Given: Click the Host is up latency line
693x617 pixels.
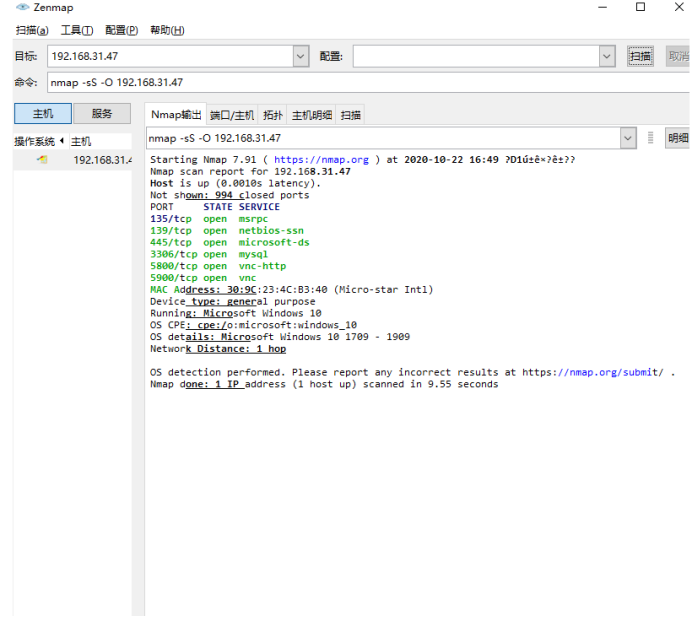Looking at the screenshot, I should 236,183.
